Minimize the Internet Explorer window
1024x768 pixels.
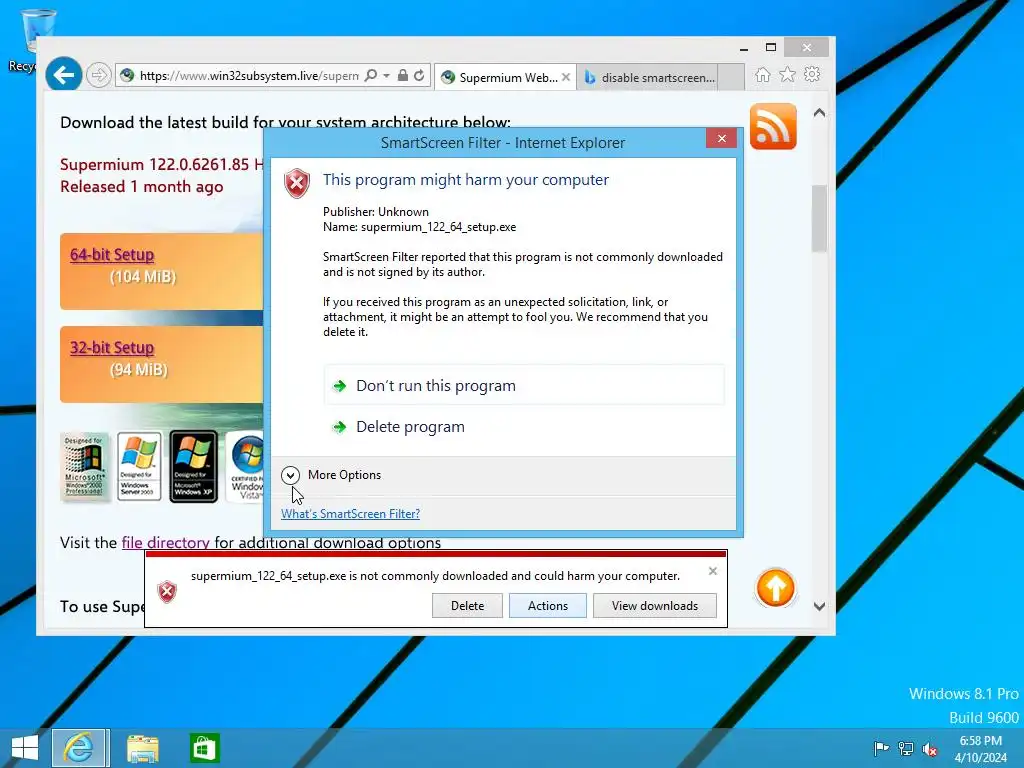[744, 48]
